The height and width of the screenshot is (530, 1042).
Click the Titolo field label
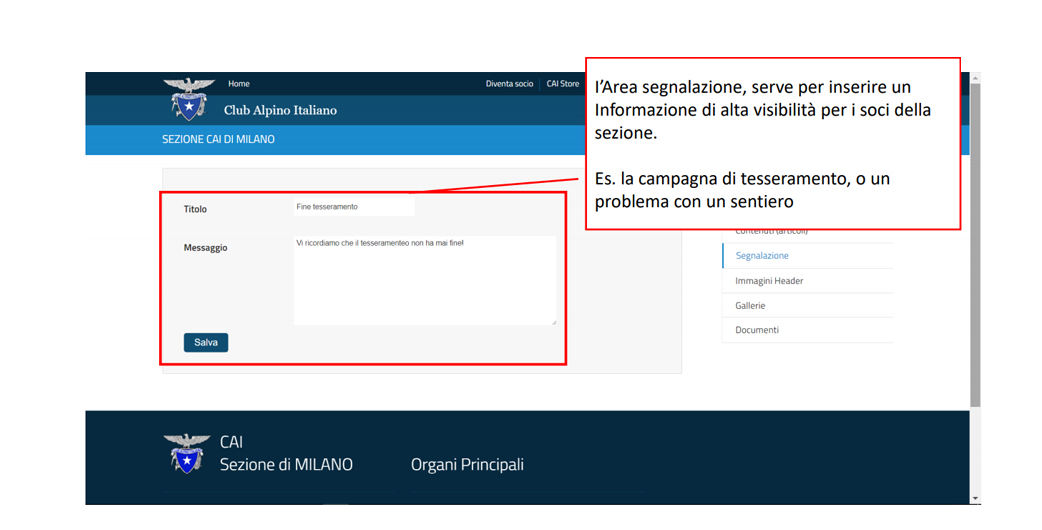point(195,209)
